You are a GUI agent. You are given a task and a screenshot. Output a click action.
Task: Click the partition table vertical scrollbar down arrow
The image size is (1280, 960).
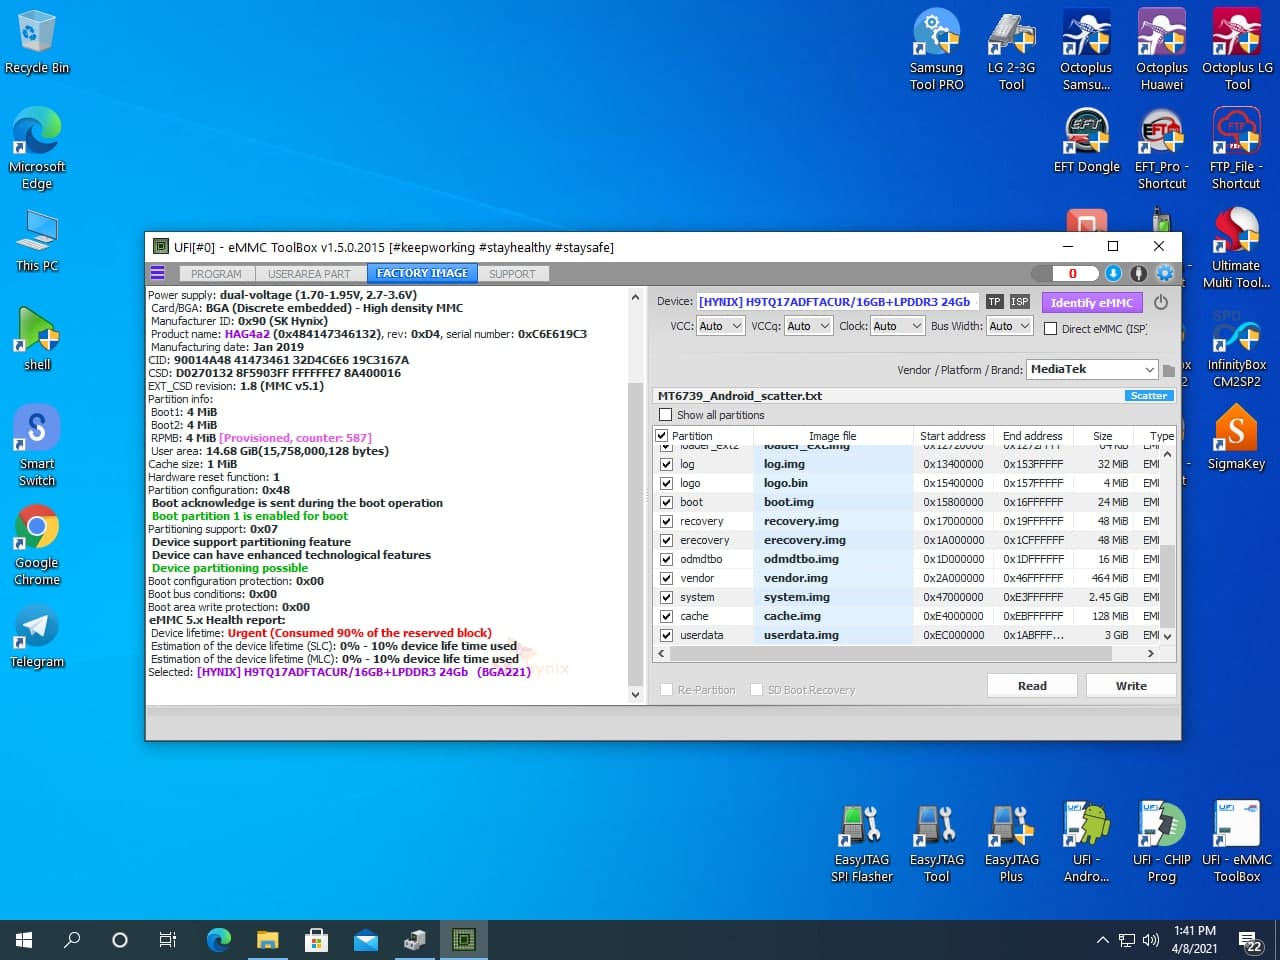pyautogui.click(x=1167, y=636)
